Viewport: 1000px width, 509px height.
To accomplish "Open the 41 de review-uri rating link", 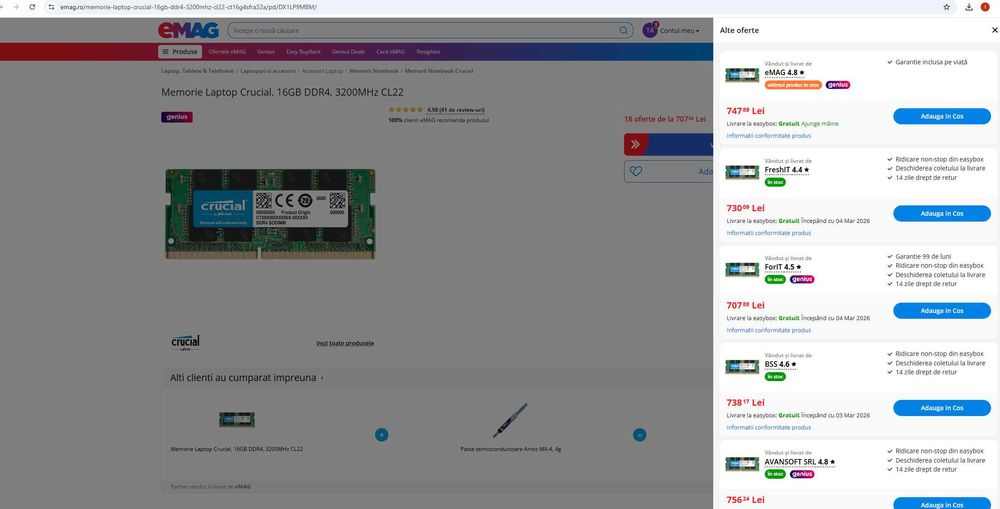I will tap(456, 110).
